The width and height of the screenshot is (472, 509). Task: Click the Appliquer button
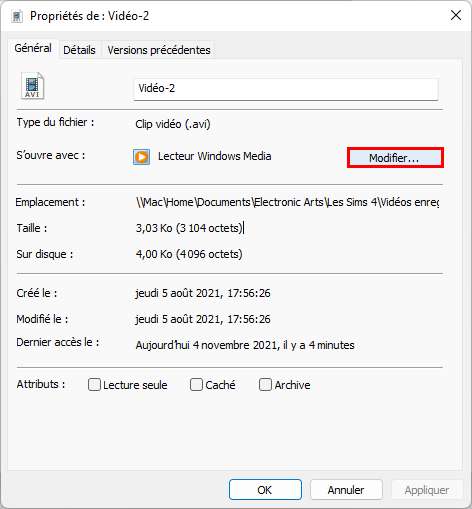[427, 490]
